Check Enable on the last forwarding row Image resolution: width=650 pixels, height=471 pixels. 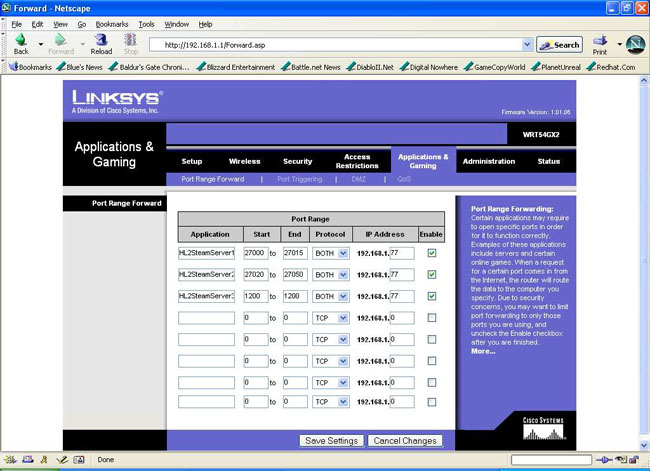[432, 402]
